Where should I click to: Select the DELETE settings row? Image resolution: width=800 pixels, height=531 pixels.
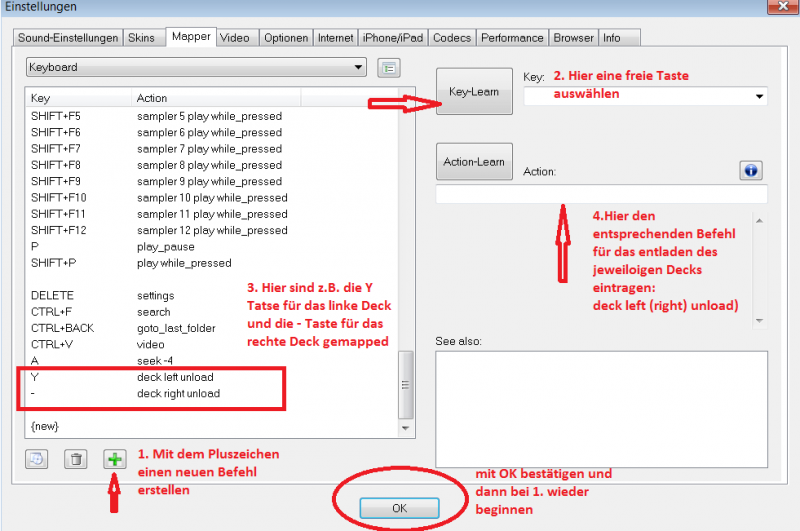pos(211,296)
